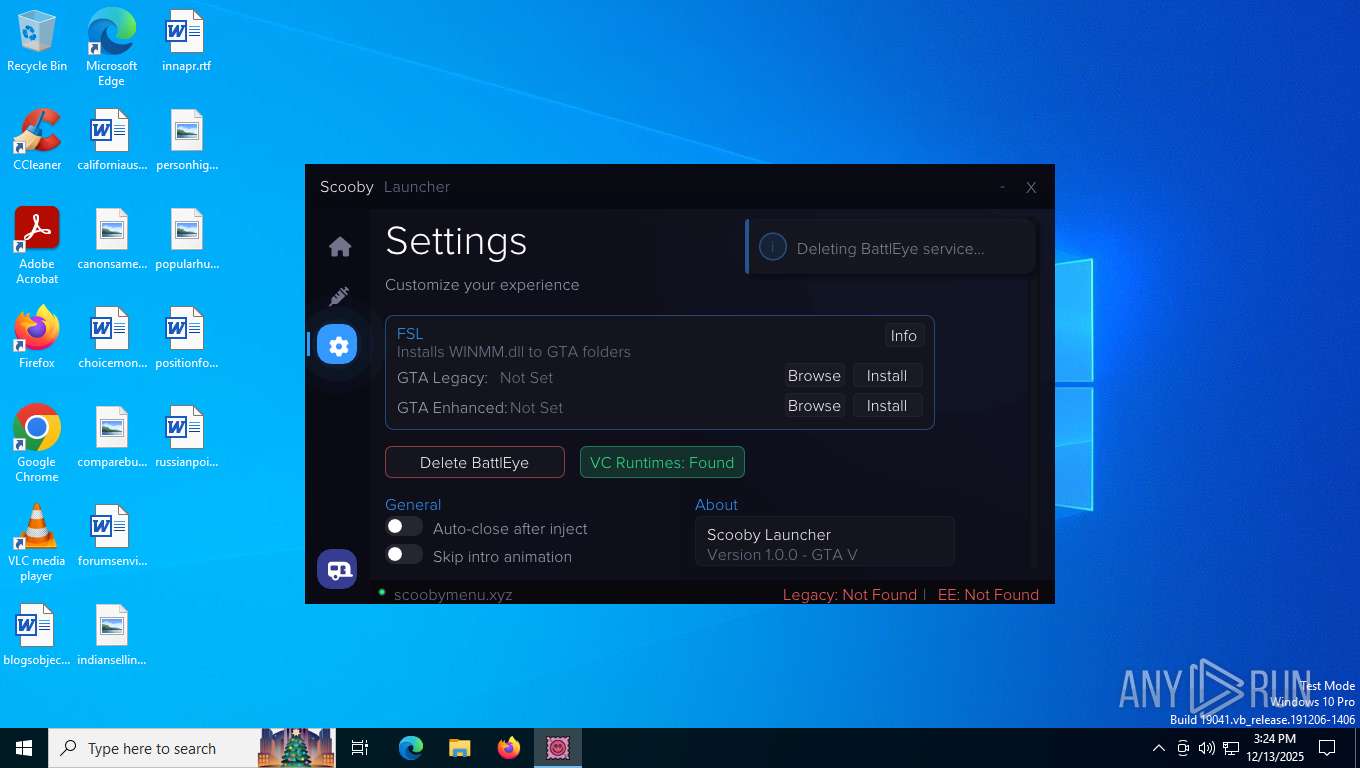Click the Scooby Launcher taskbar icon
The height and width of the screenshot is (768, 1360).
coord(558,748)
